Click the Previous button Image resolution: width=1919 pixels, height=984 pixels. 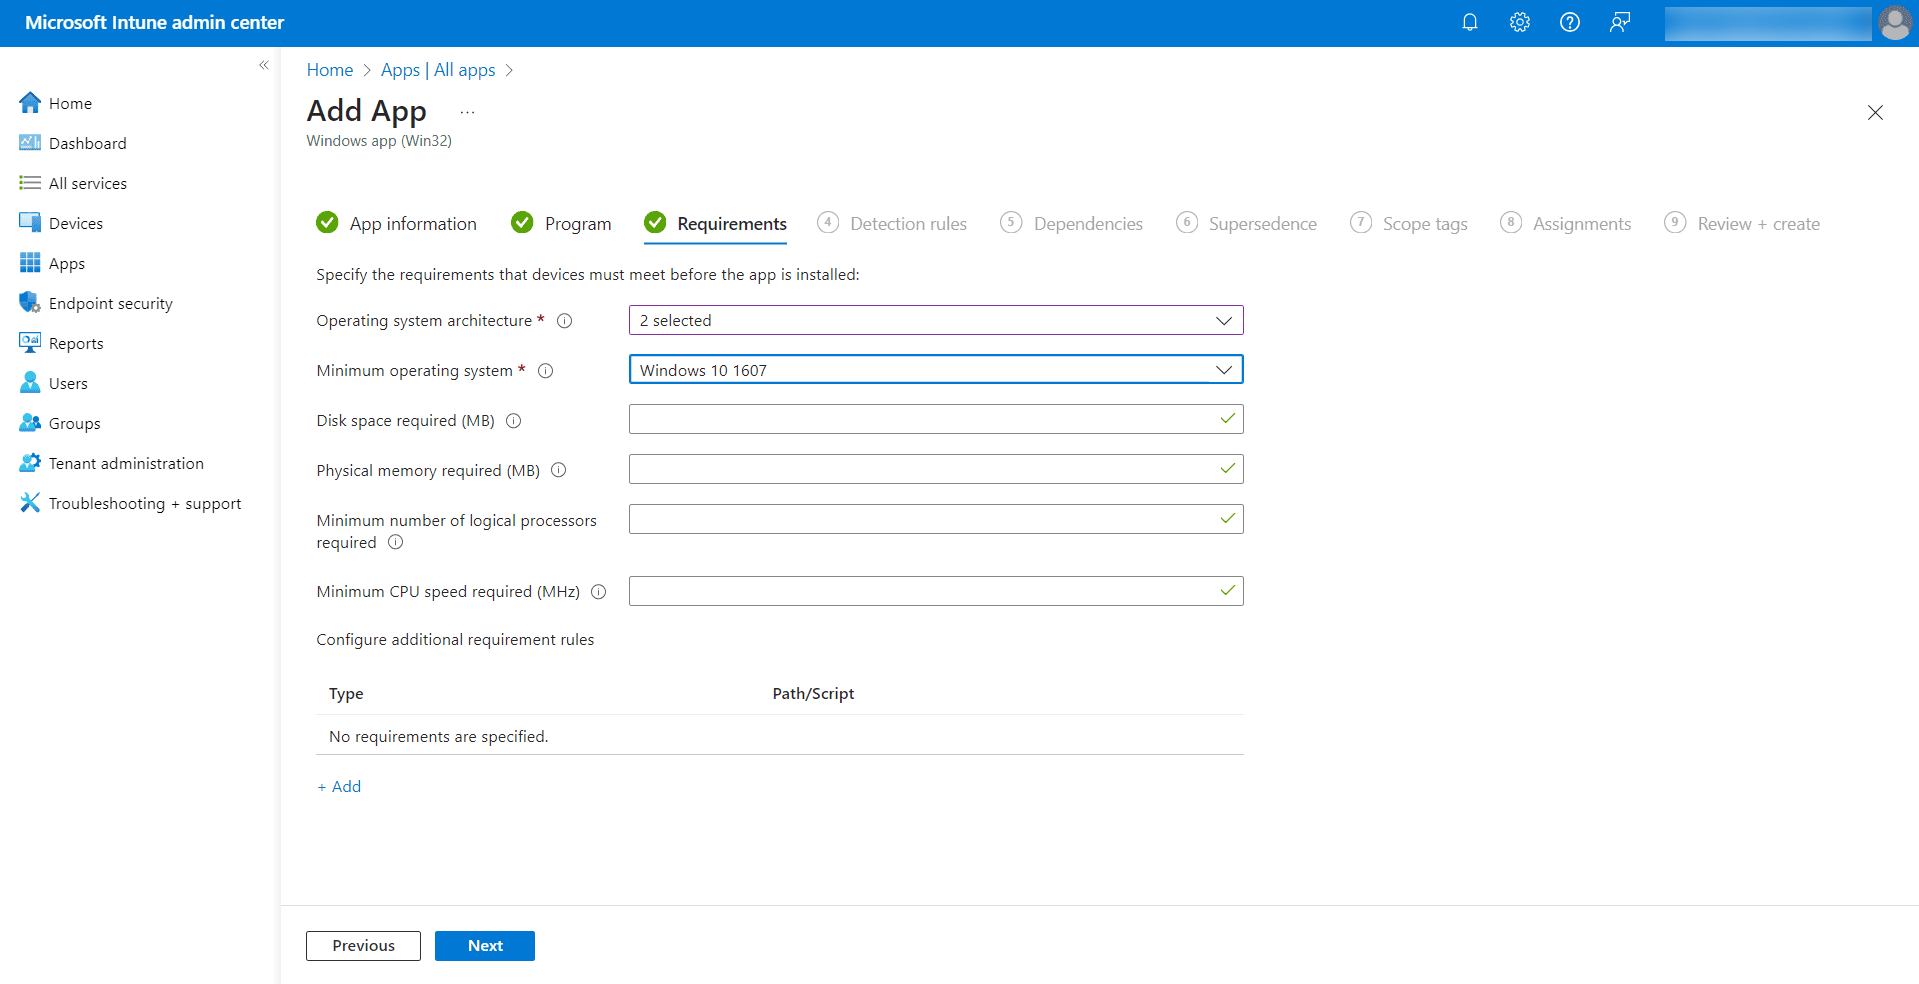pos(363,946)
